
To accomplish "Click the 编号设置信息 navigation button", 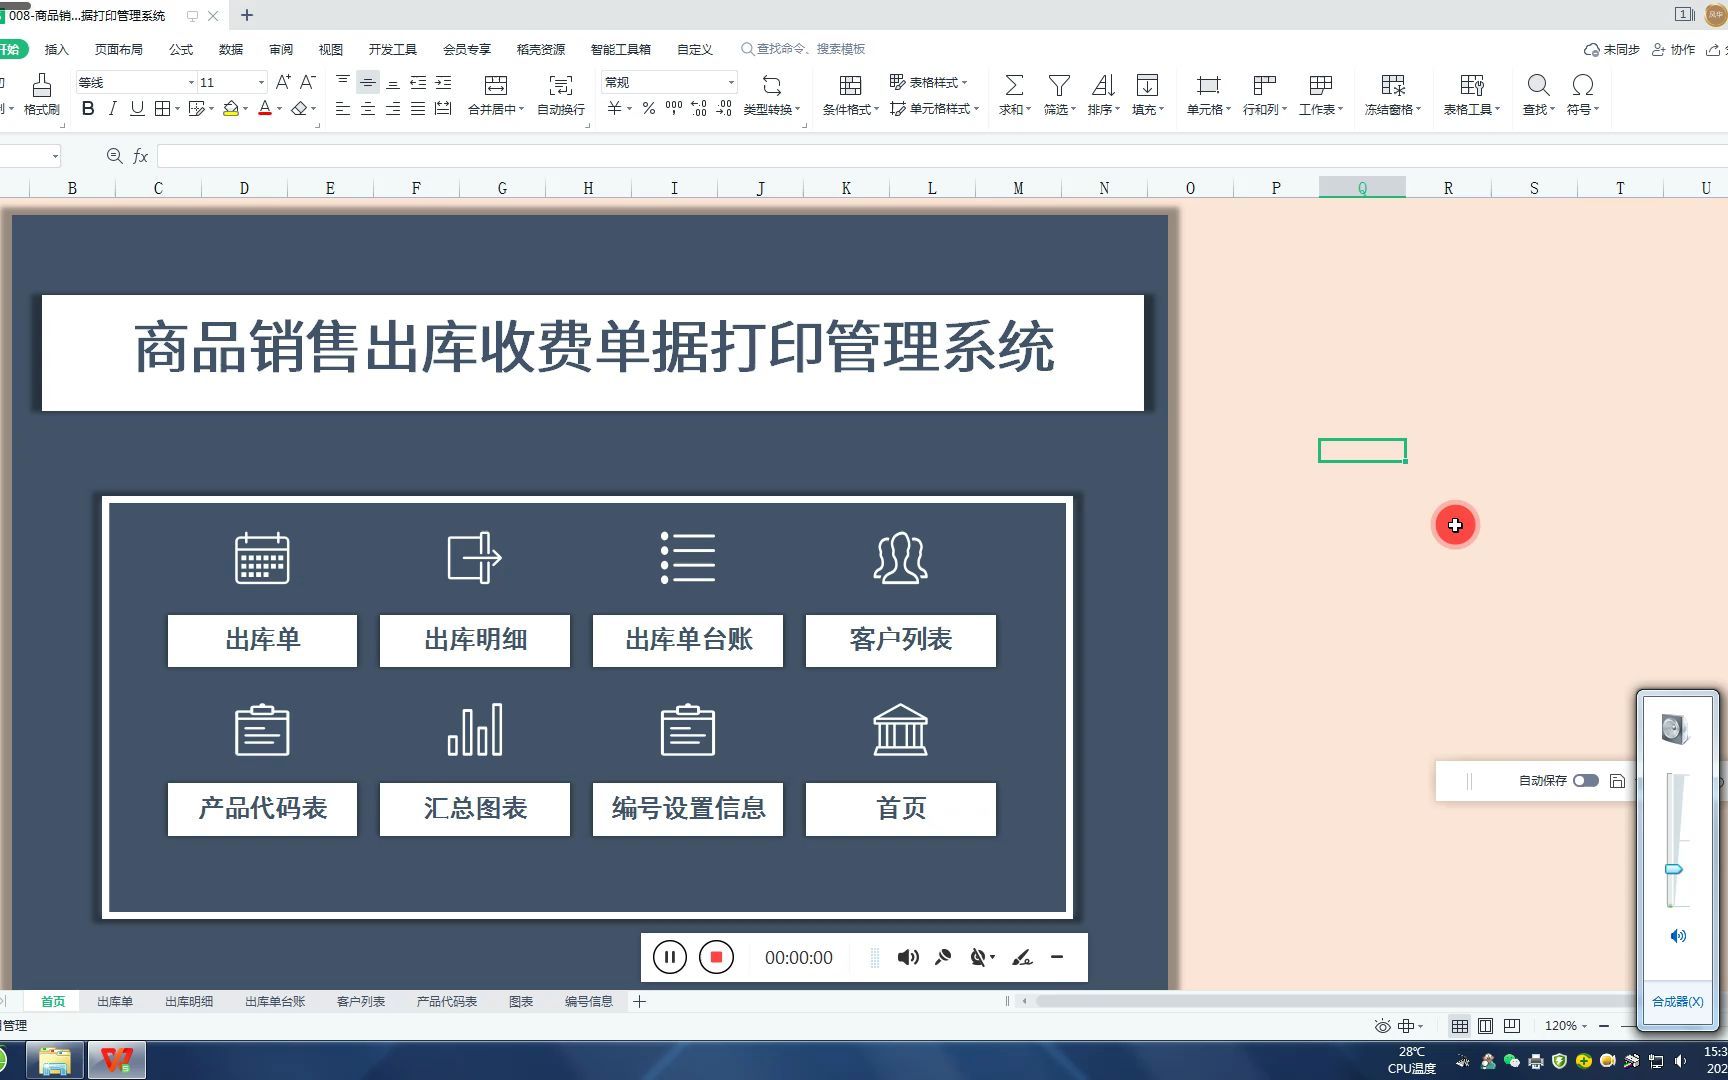I will [688, 809].
